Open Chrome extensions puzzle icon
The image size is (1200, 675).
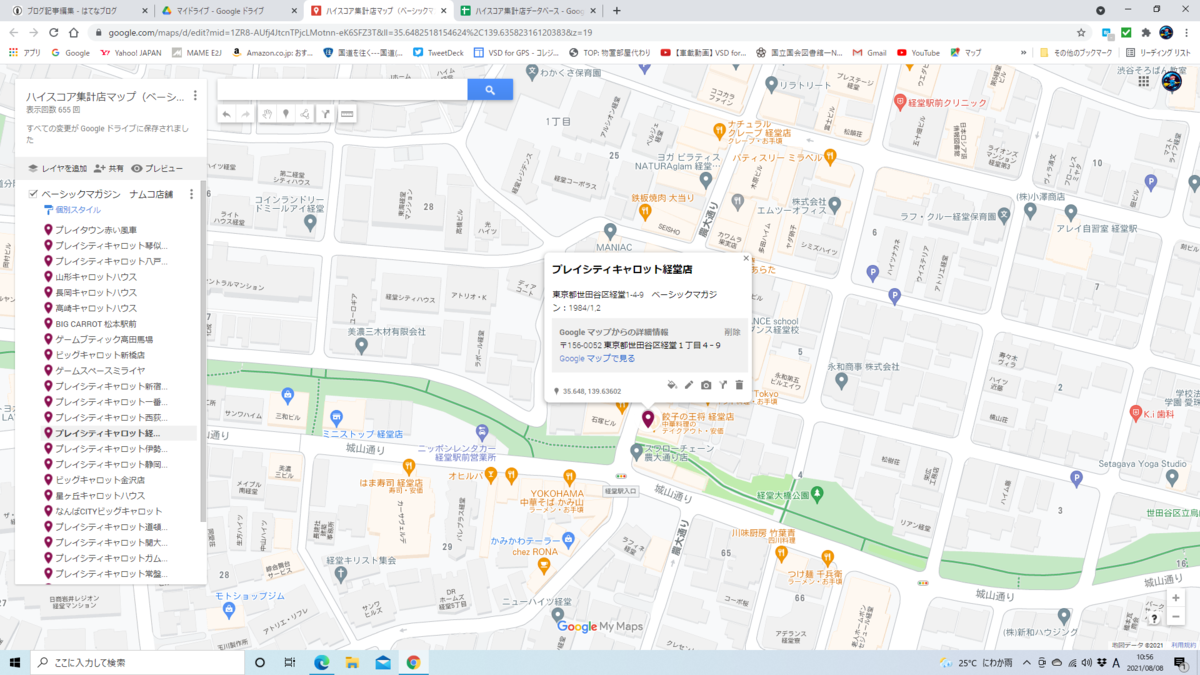click(x=1146, y=32)
